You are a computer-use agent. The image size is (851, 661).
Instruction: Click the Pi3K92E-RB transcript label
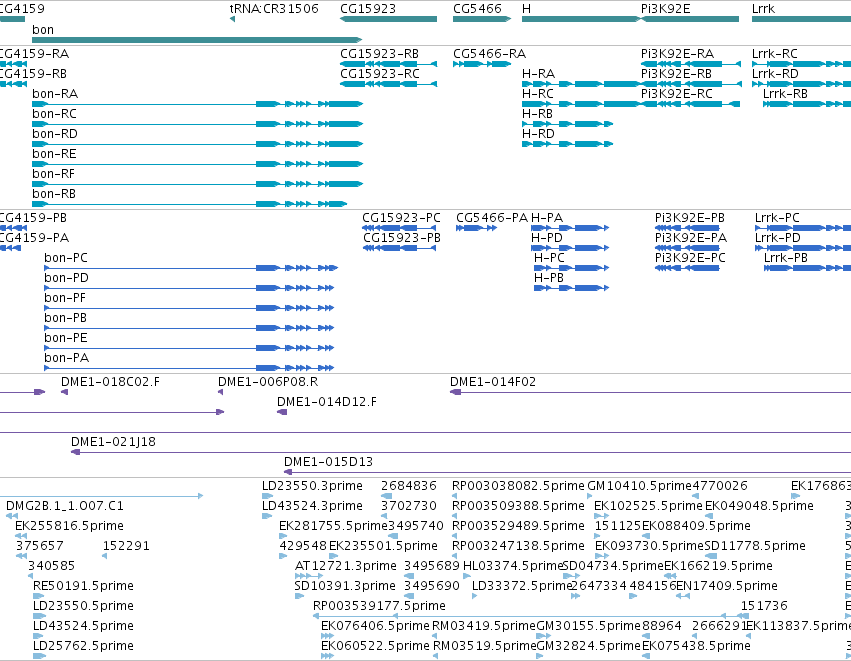pos(676,74)
